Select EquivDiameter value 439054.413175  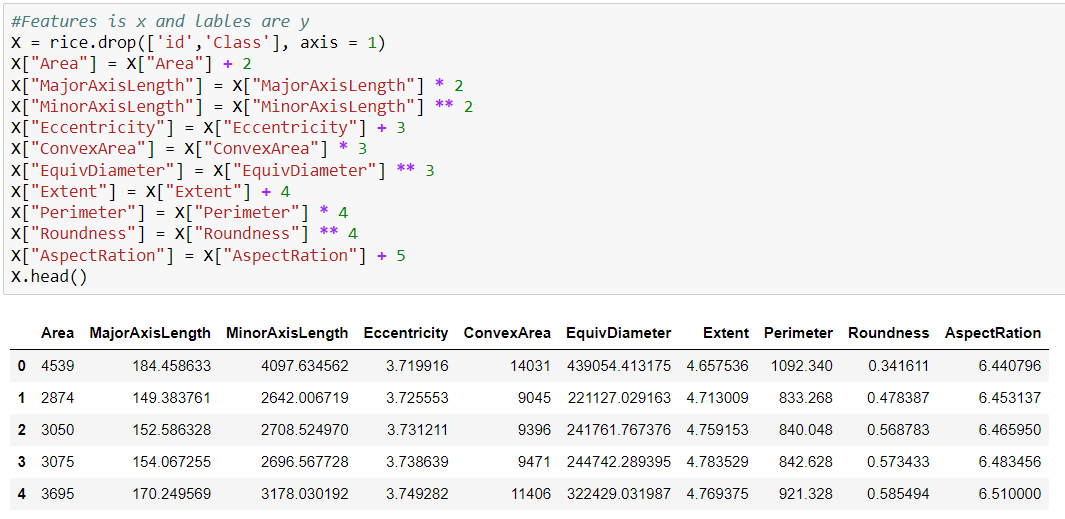click(619, 366)
